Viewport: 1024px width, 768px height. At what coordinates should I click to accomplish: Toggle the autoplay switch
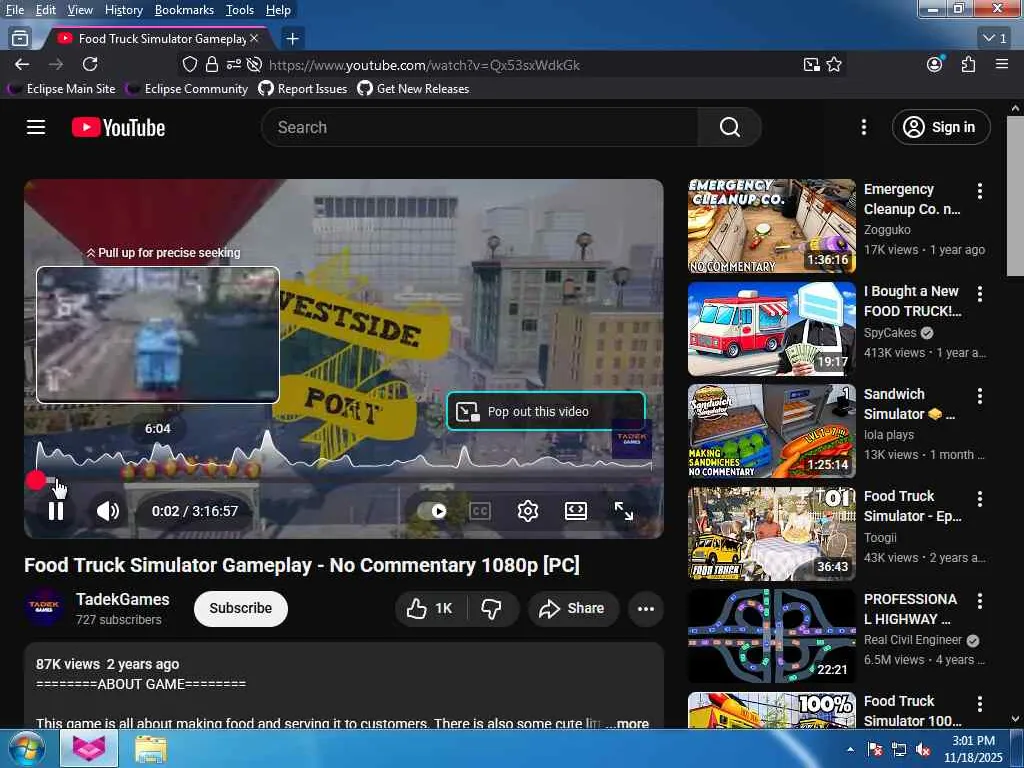[432, 511]
